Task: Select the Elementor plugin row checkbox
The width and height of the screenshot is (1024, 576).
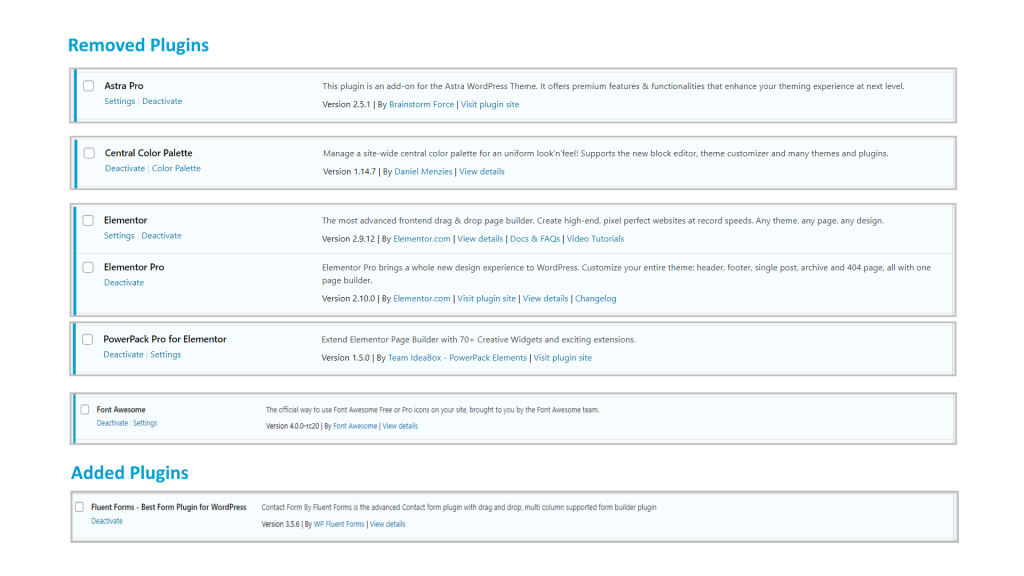Action: [x=88, y=220]
